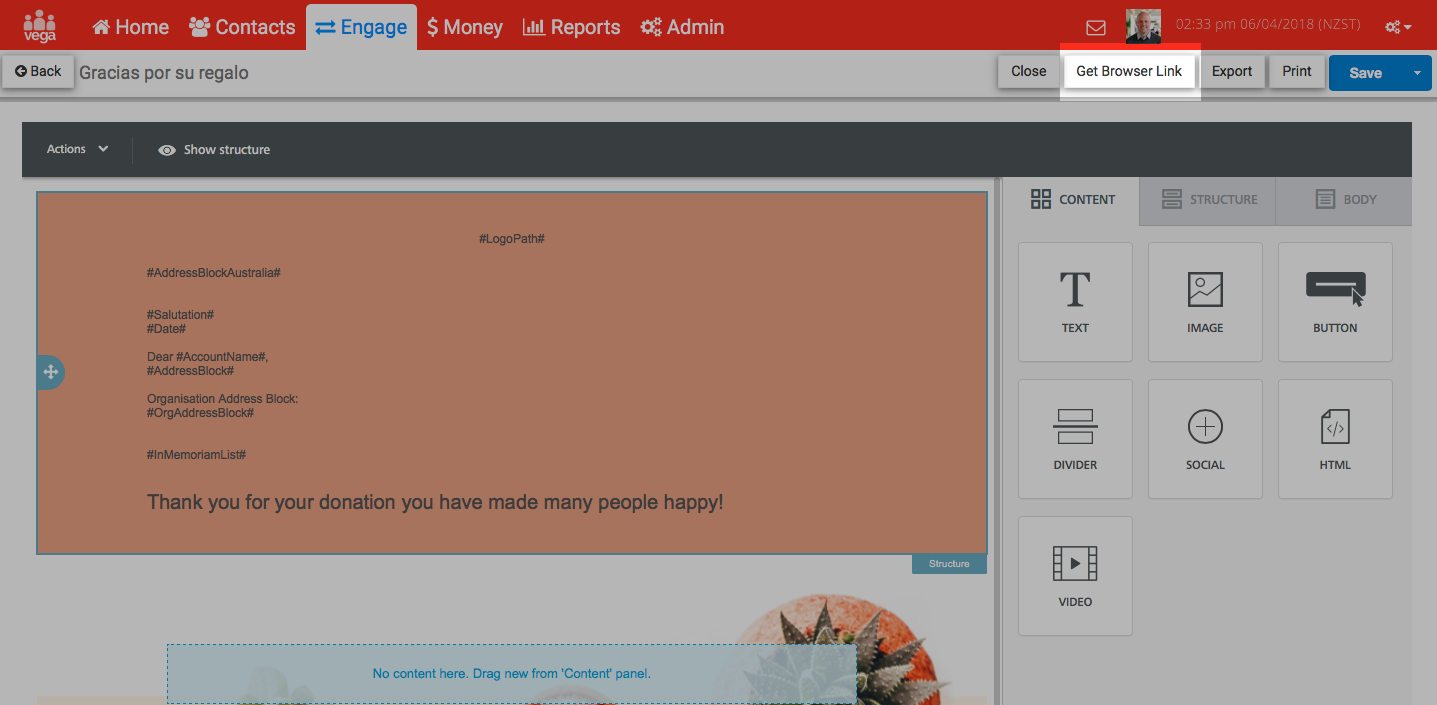Click the #AddressBlock# placeholder
The width and height of the screenshot is (1437, 705).
(190, 371)
